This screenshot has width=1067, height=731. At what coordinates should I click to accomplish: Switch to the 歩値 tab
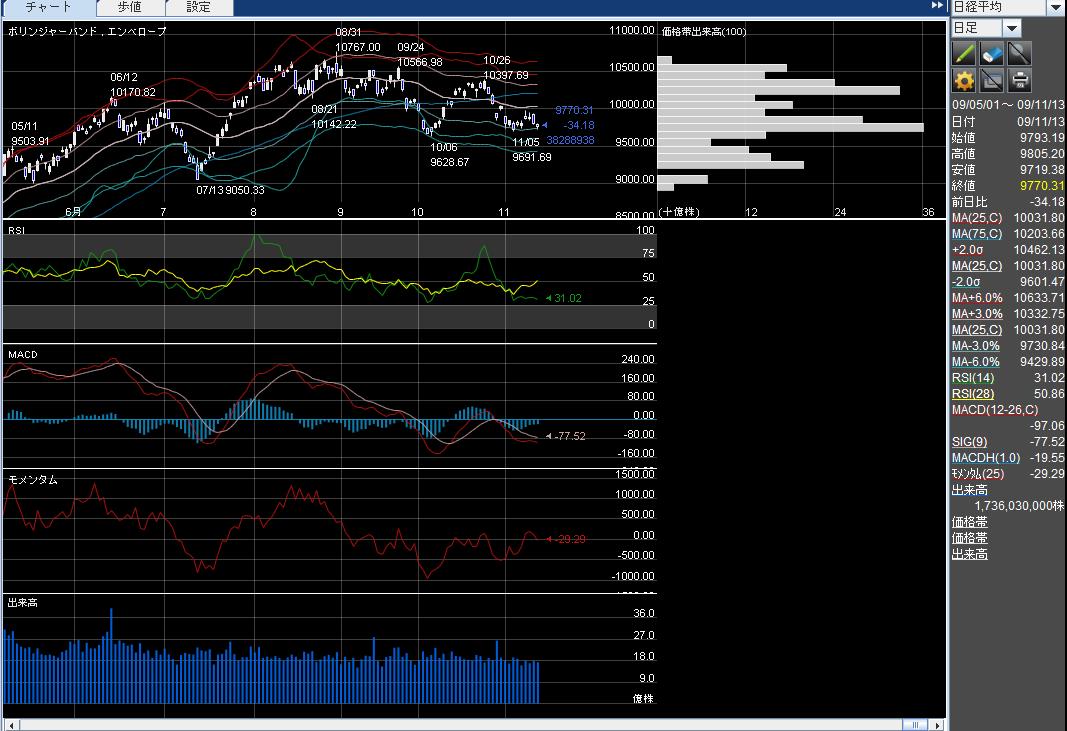pos(129,7)
